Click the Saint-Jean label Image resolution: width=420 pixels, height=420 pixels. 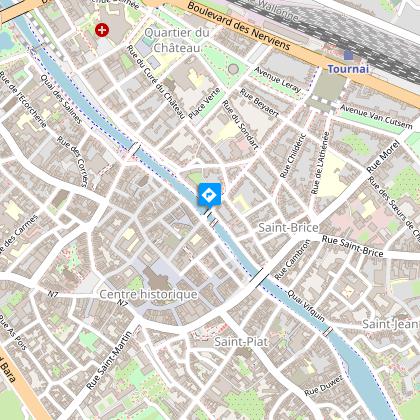click(x=391, y=324)
